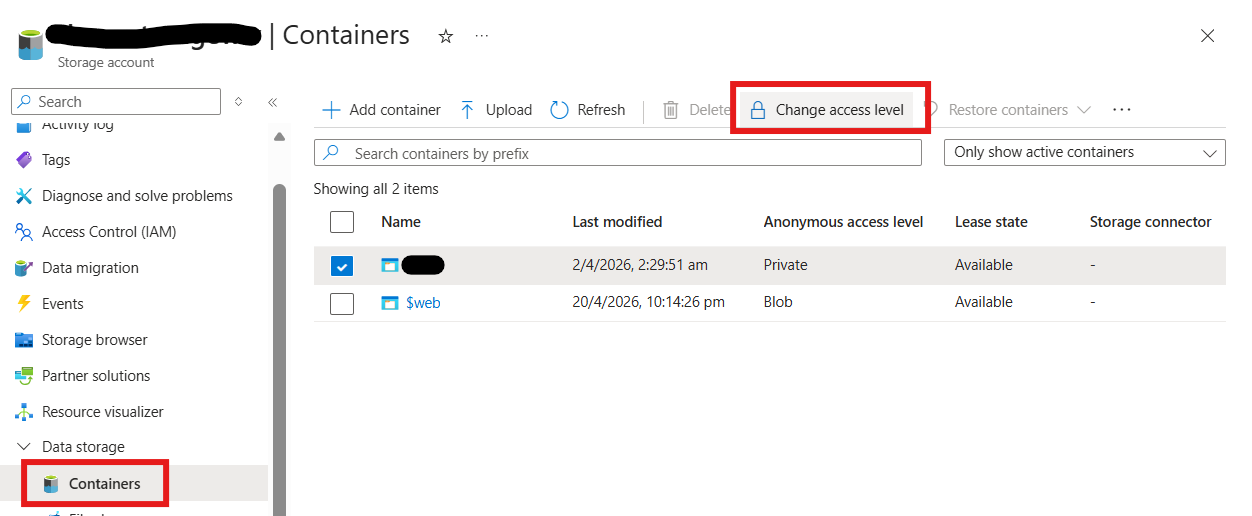Open Resource visualizer in sidebar

(103, 412)
